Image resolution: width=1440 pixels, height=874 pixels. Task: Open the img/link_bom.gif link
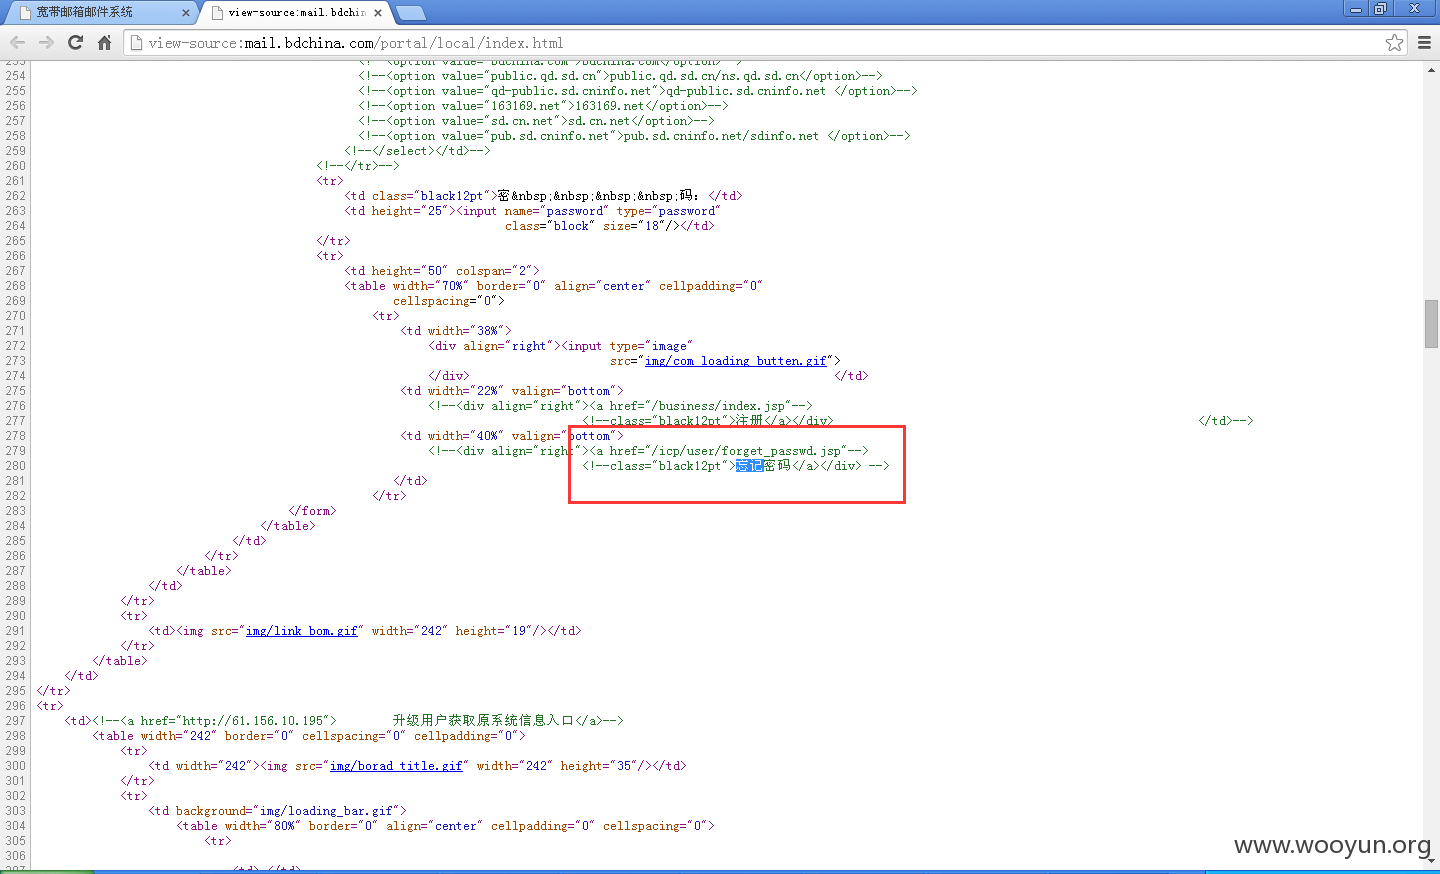(302, 631)
